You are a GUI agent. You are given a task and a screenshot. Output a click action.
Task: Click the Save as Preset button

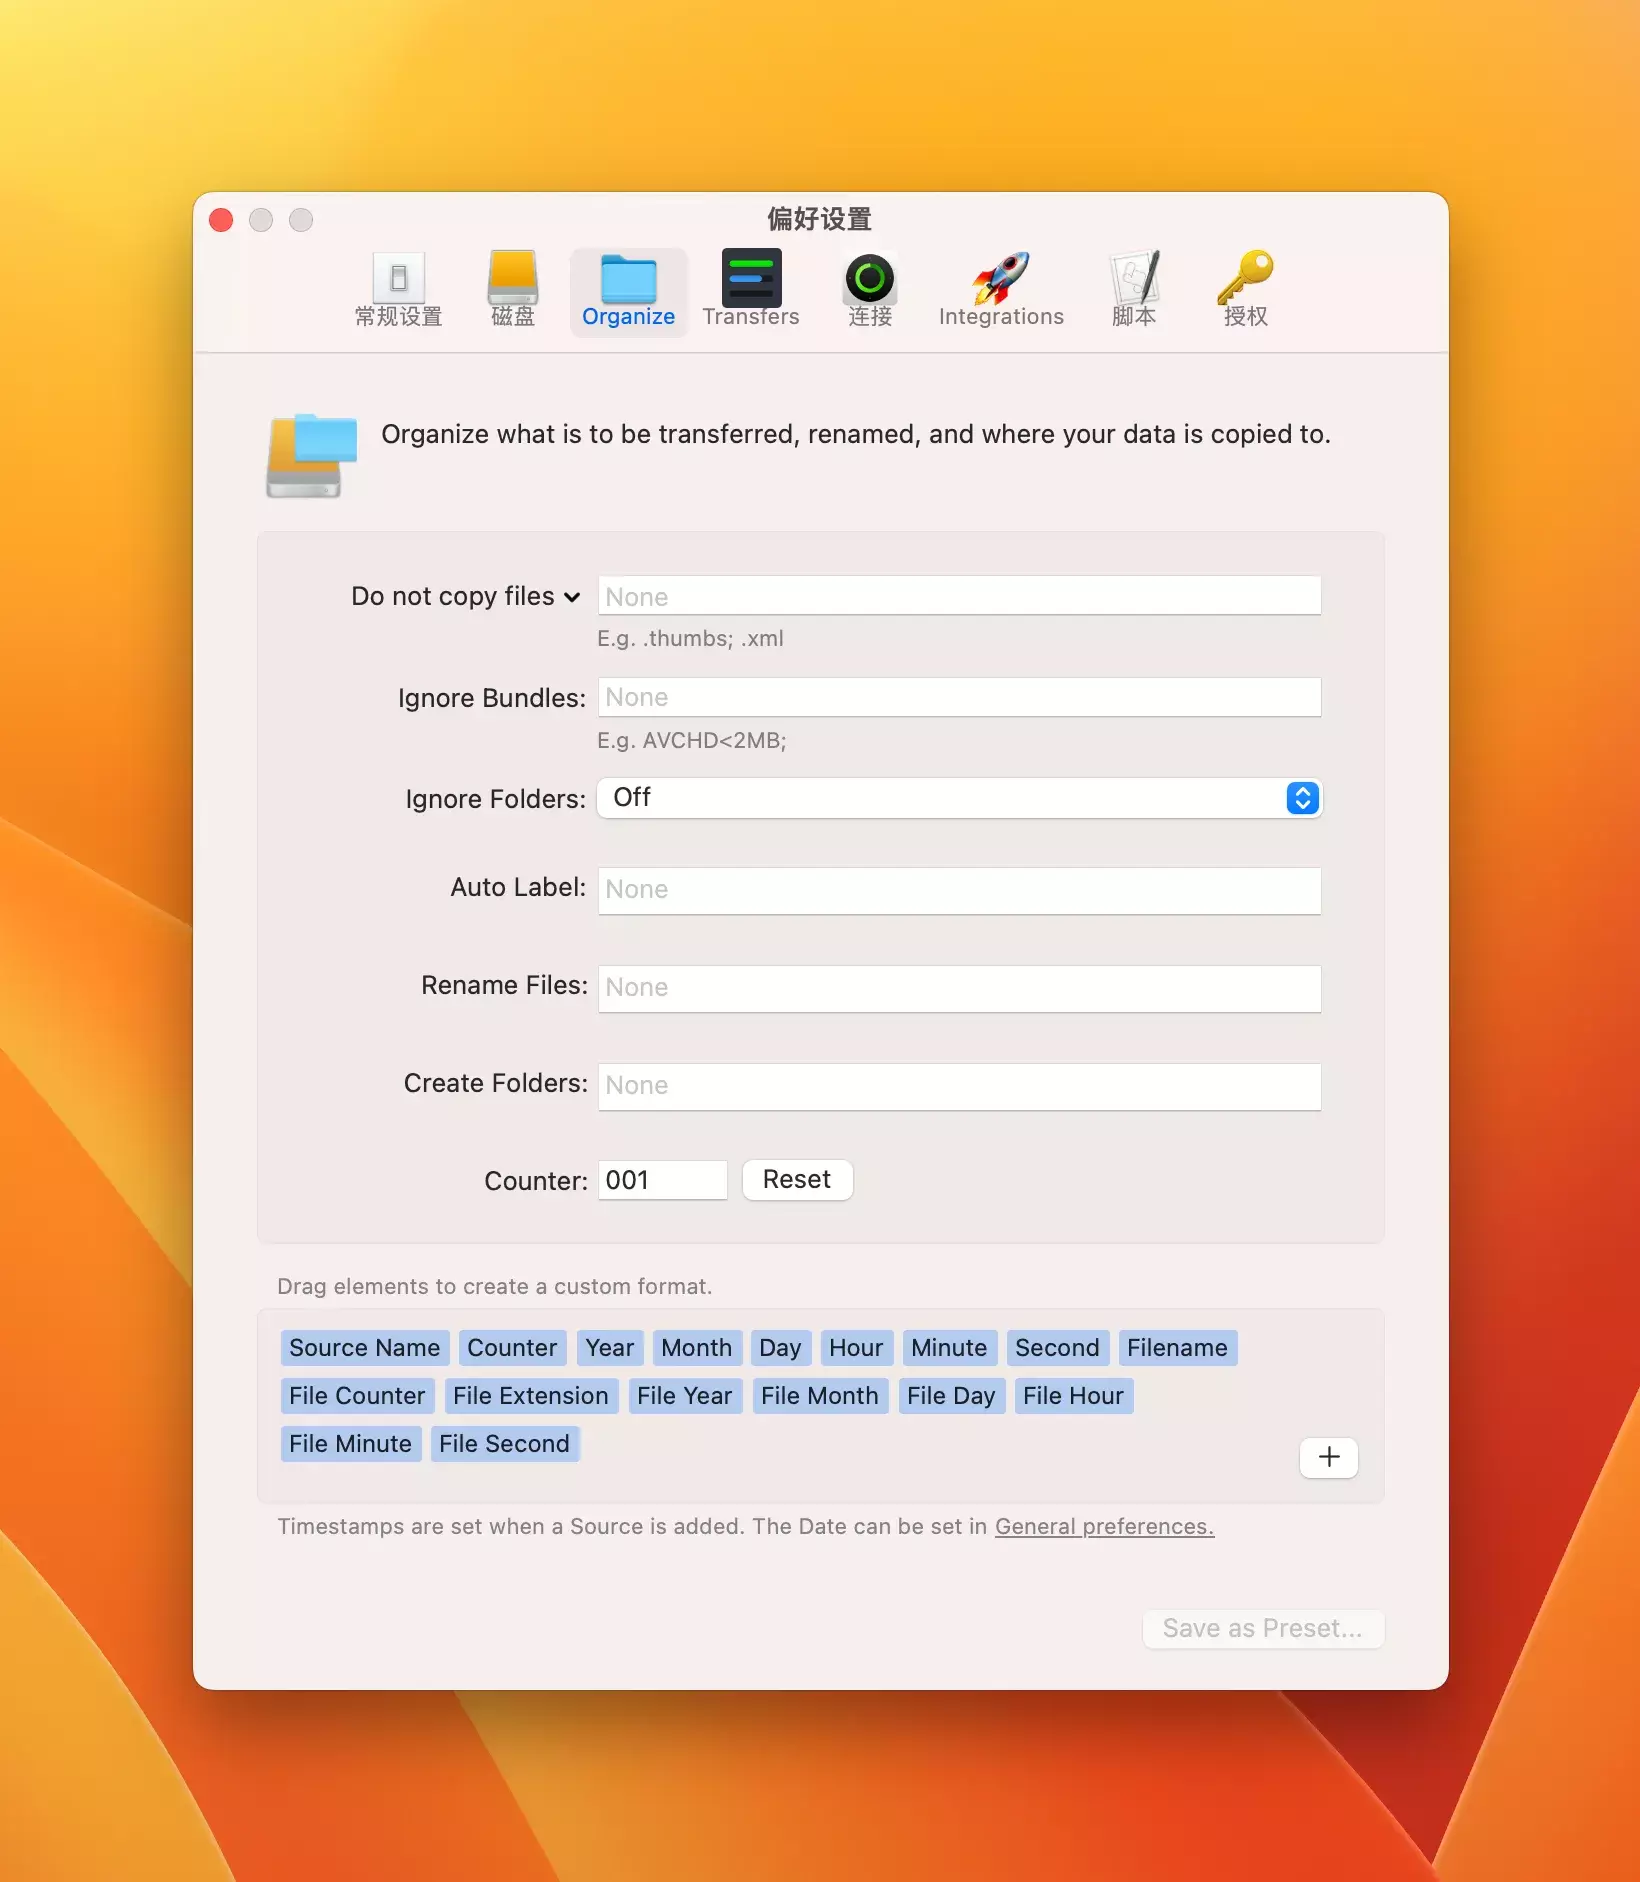[1262, 1629]
